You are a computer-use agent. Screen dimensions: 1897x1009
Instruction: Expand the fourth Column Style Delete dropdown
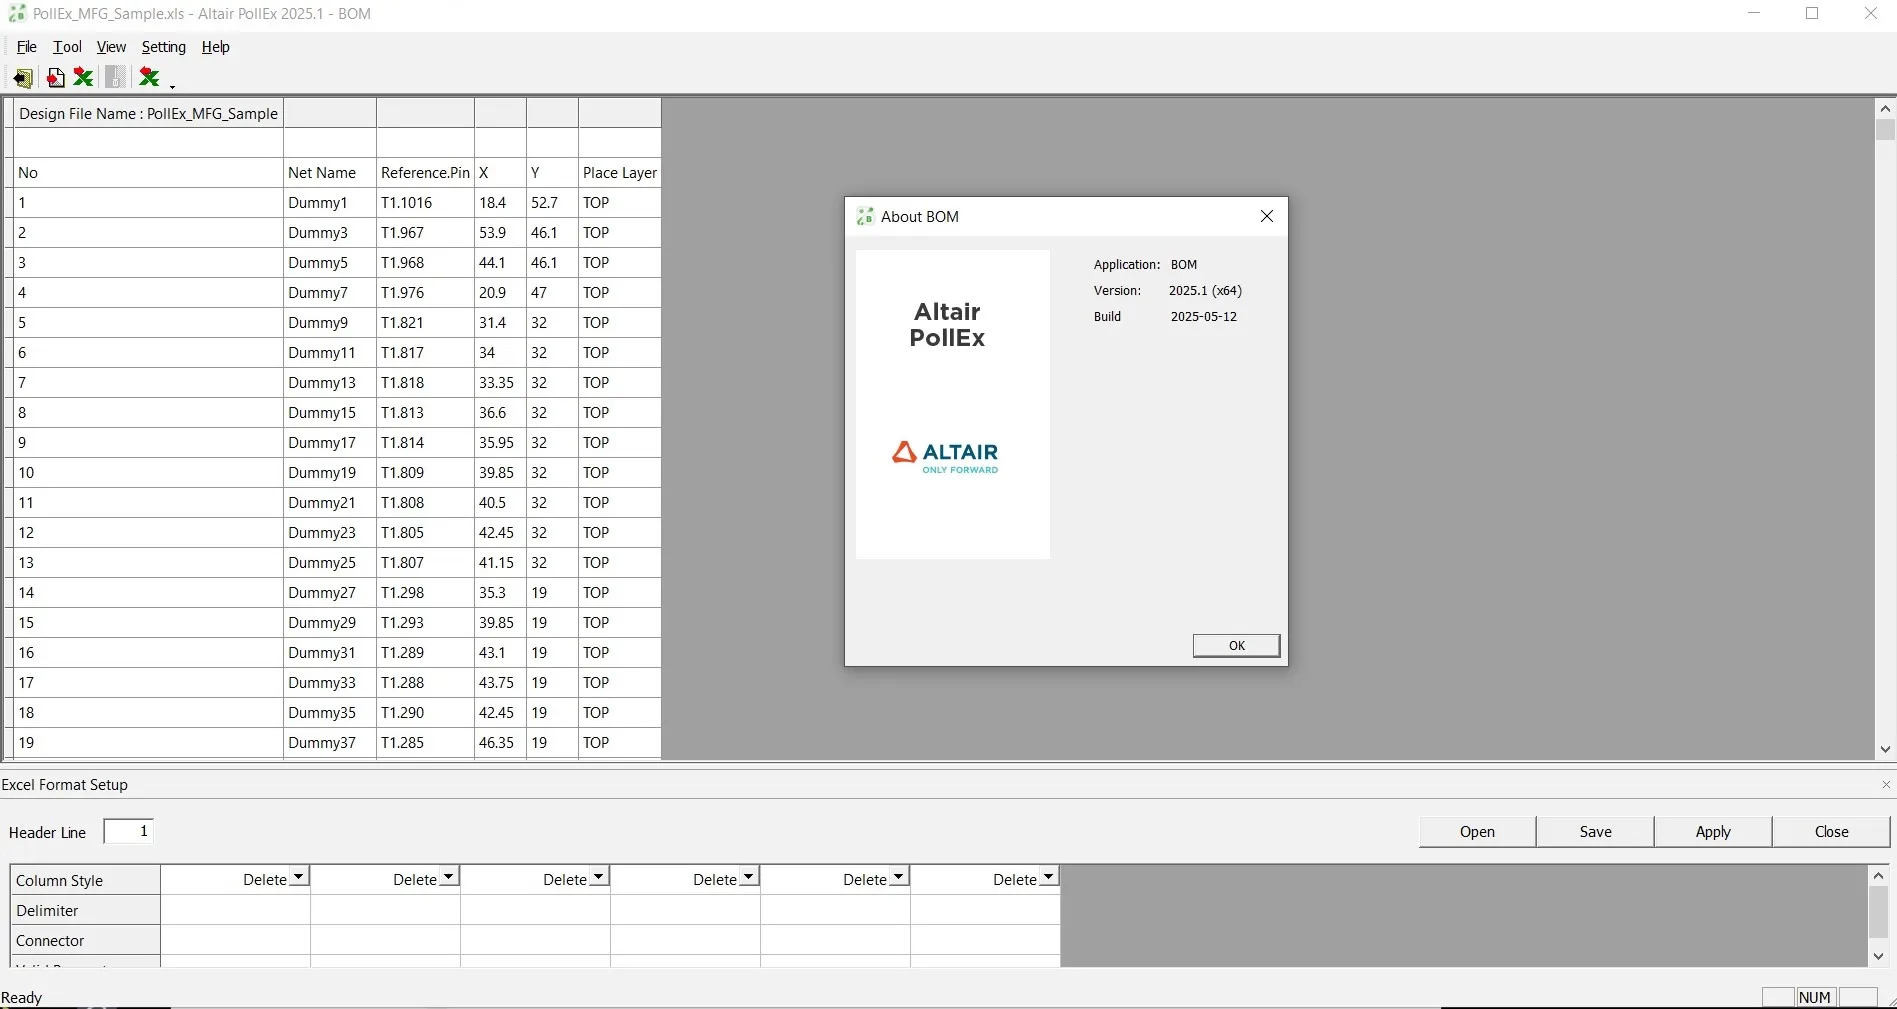[x=749, y=878]
